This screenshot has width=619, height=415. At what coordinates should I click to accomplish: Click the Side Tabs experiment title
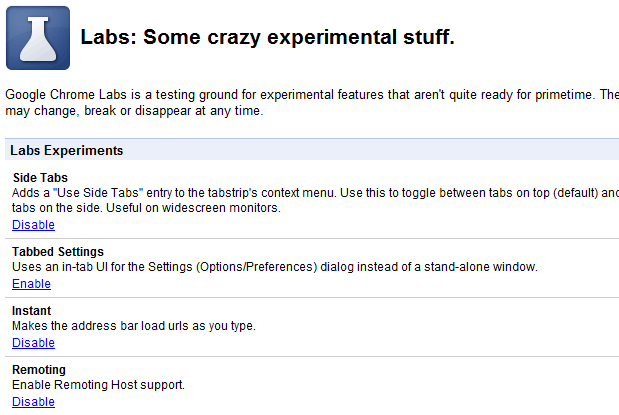click(x=40, y=178)
